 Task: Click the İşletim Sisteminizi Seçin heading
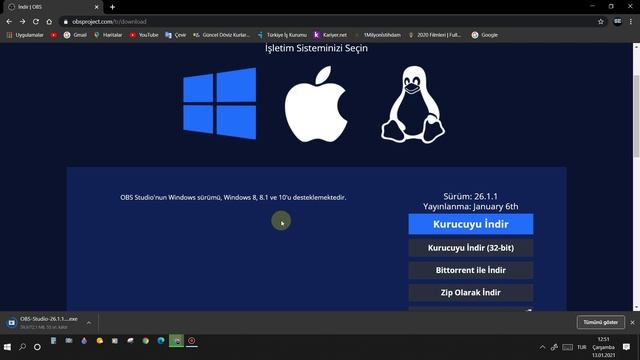(316, 48)
